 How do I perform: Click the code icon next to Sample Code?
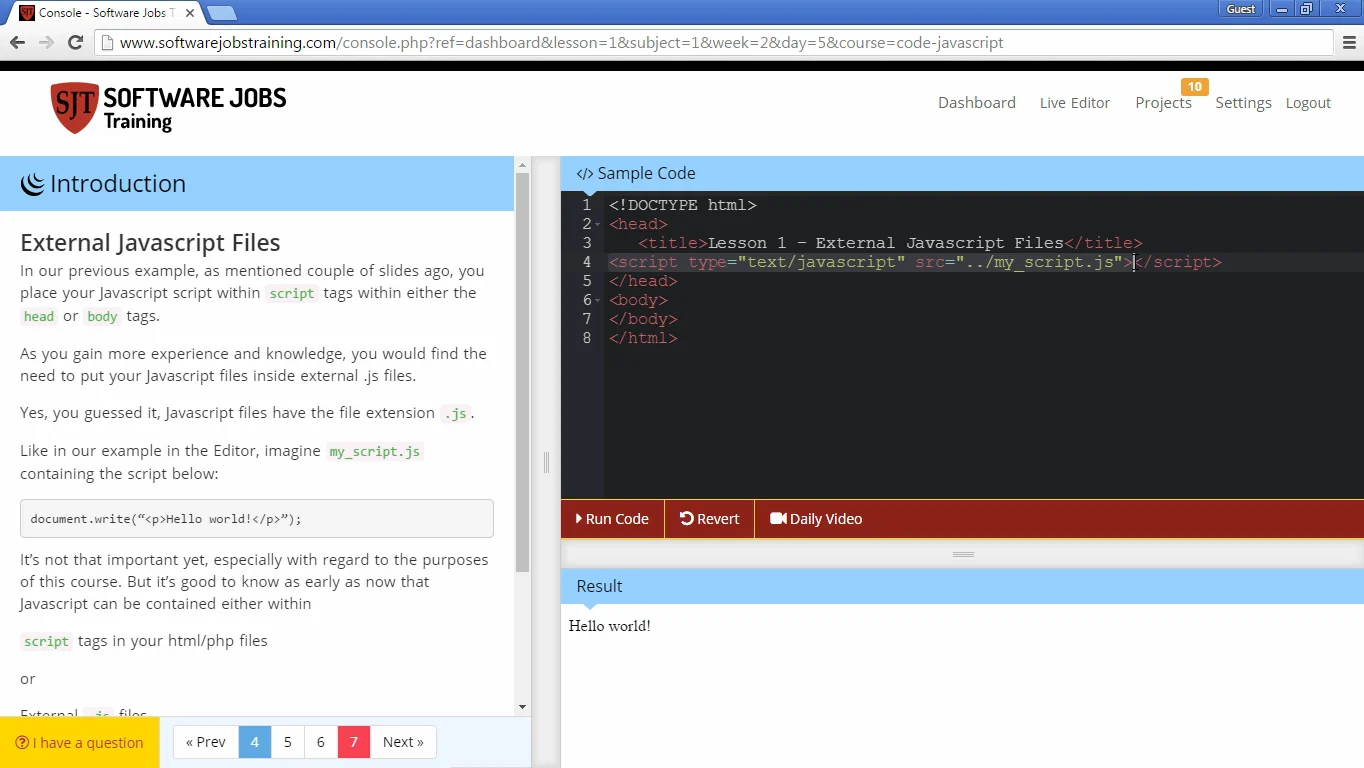(585, 174)
